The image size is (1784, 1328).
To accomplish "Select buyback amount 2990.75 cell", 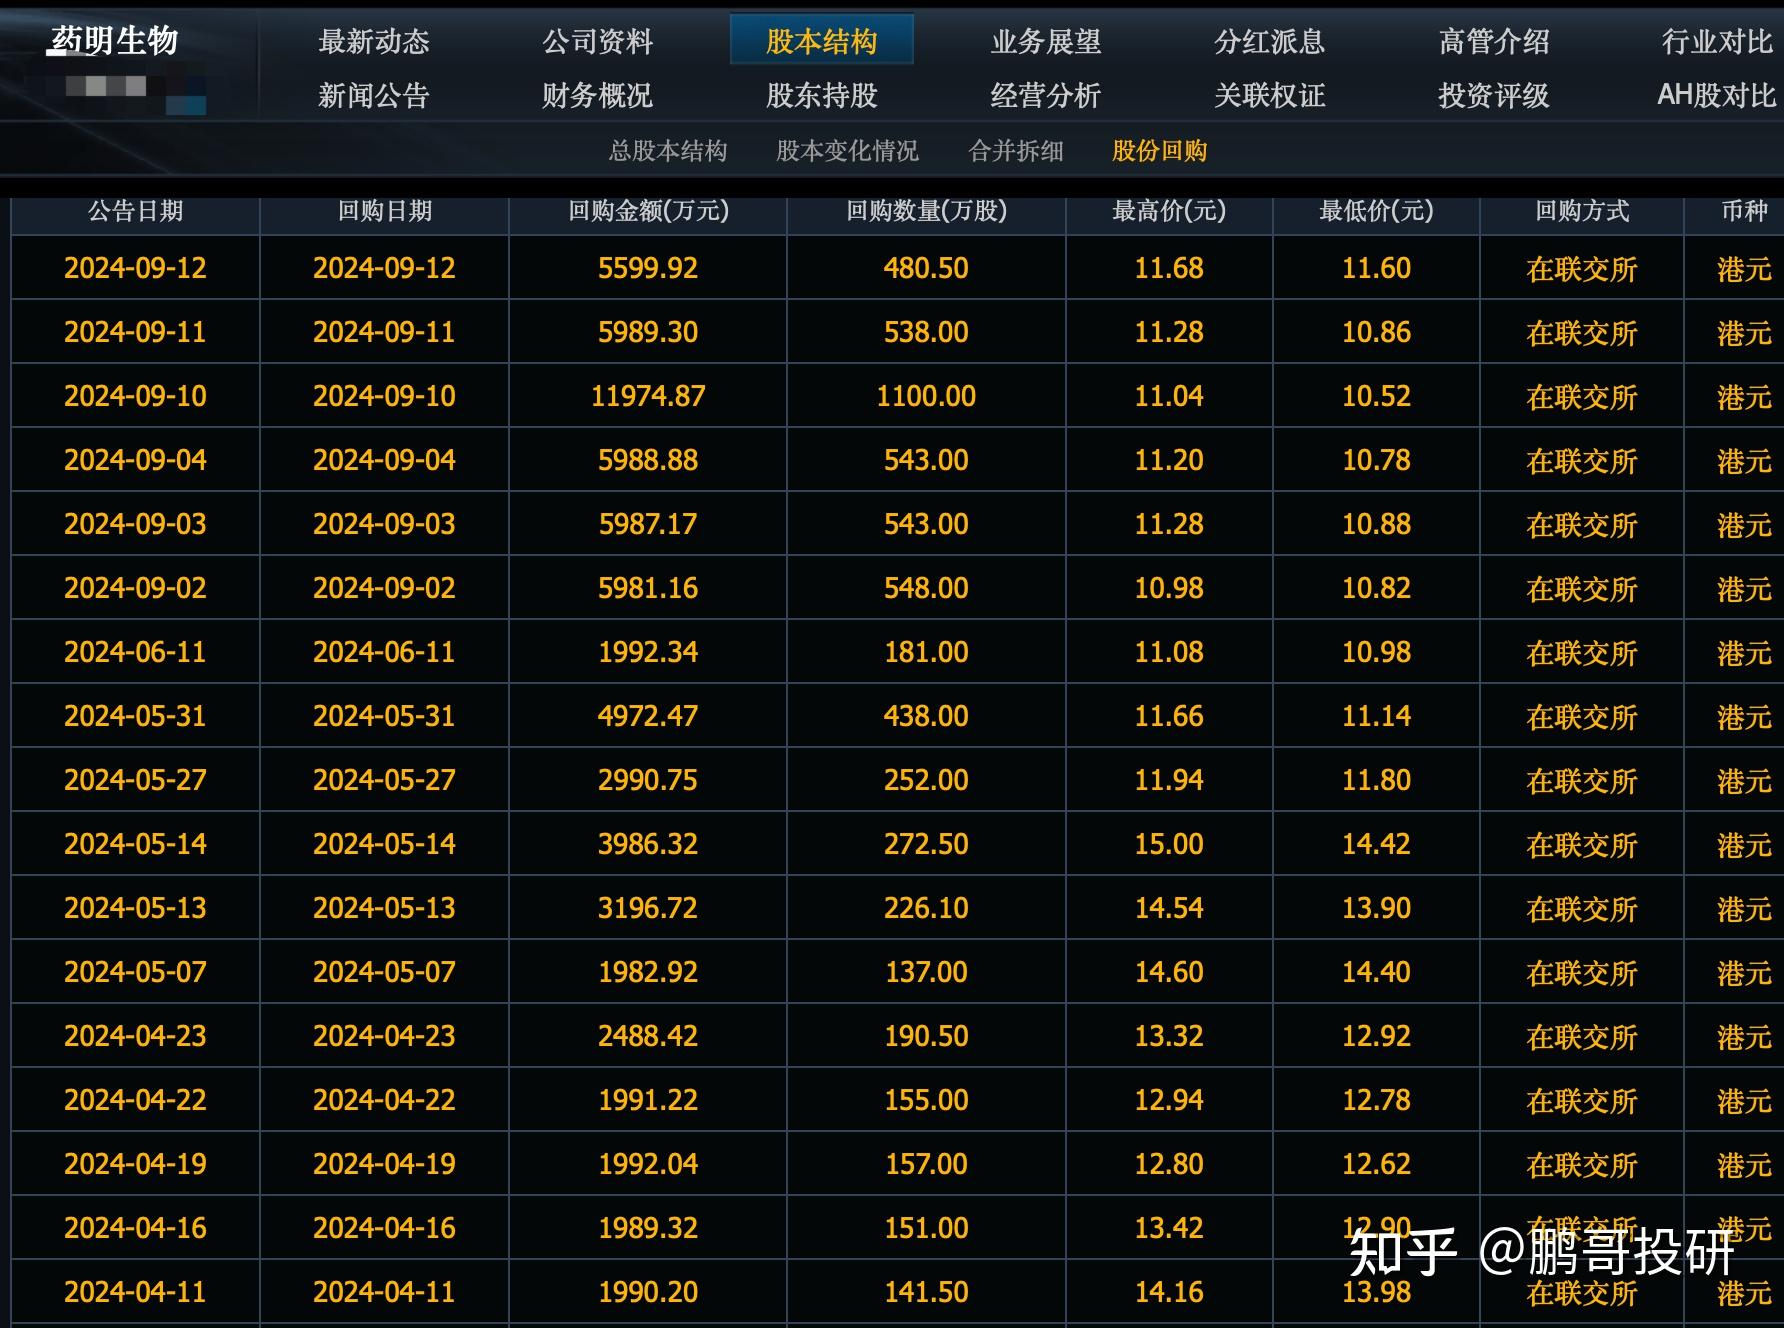I will pos(648,780).
